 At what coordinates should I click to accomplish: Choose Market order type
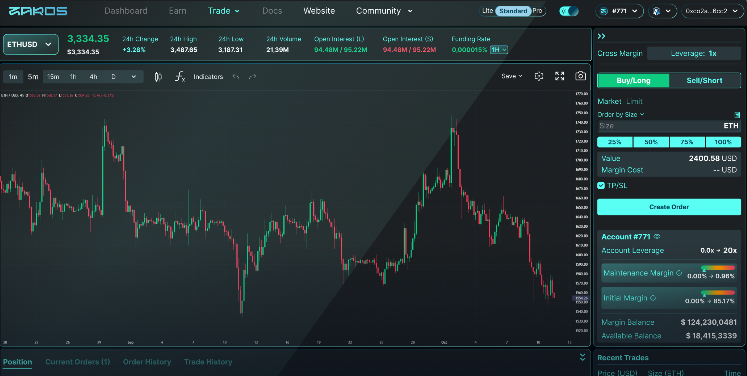609,102
